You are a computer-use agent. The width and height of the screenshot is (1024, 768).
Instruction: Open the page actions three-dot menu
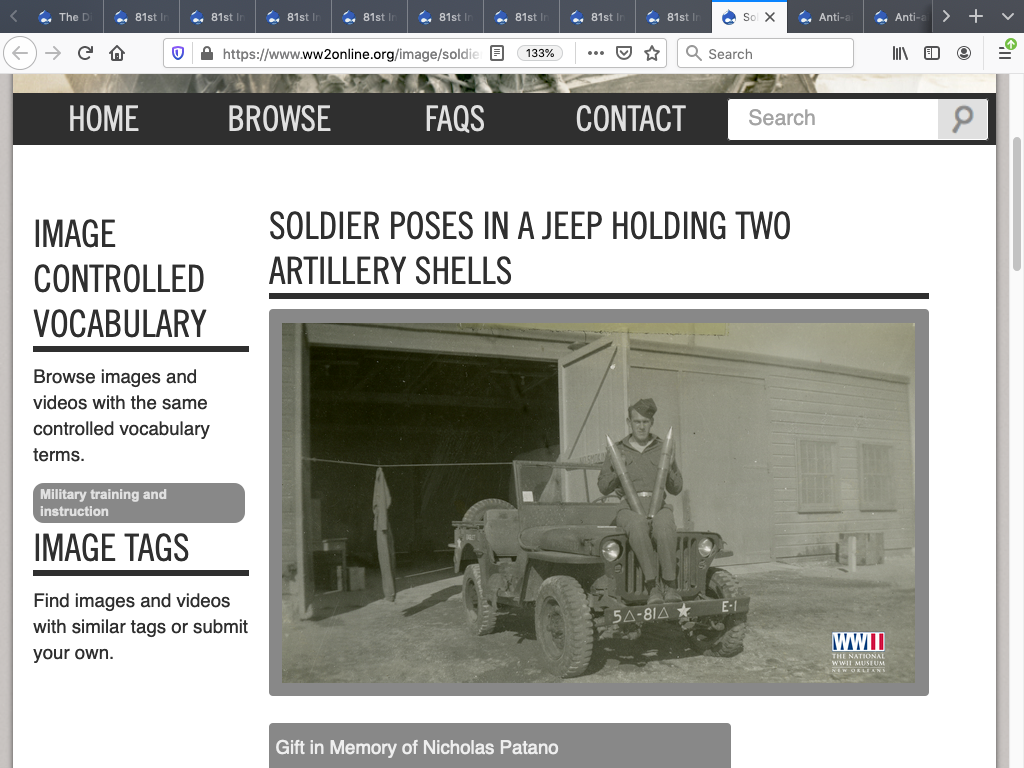[x=596, y=54]
